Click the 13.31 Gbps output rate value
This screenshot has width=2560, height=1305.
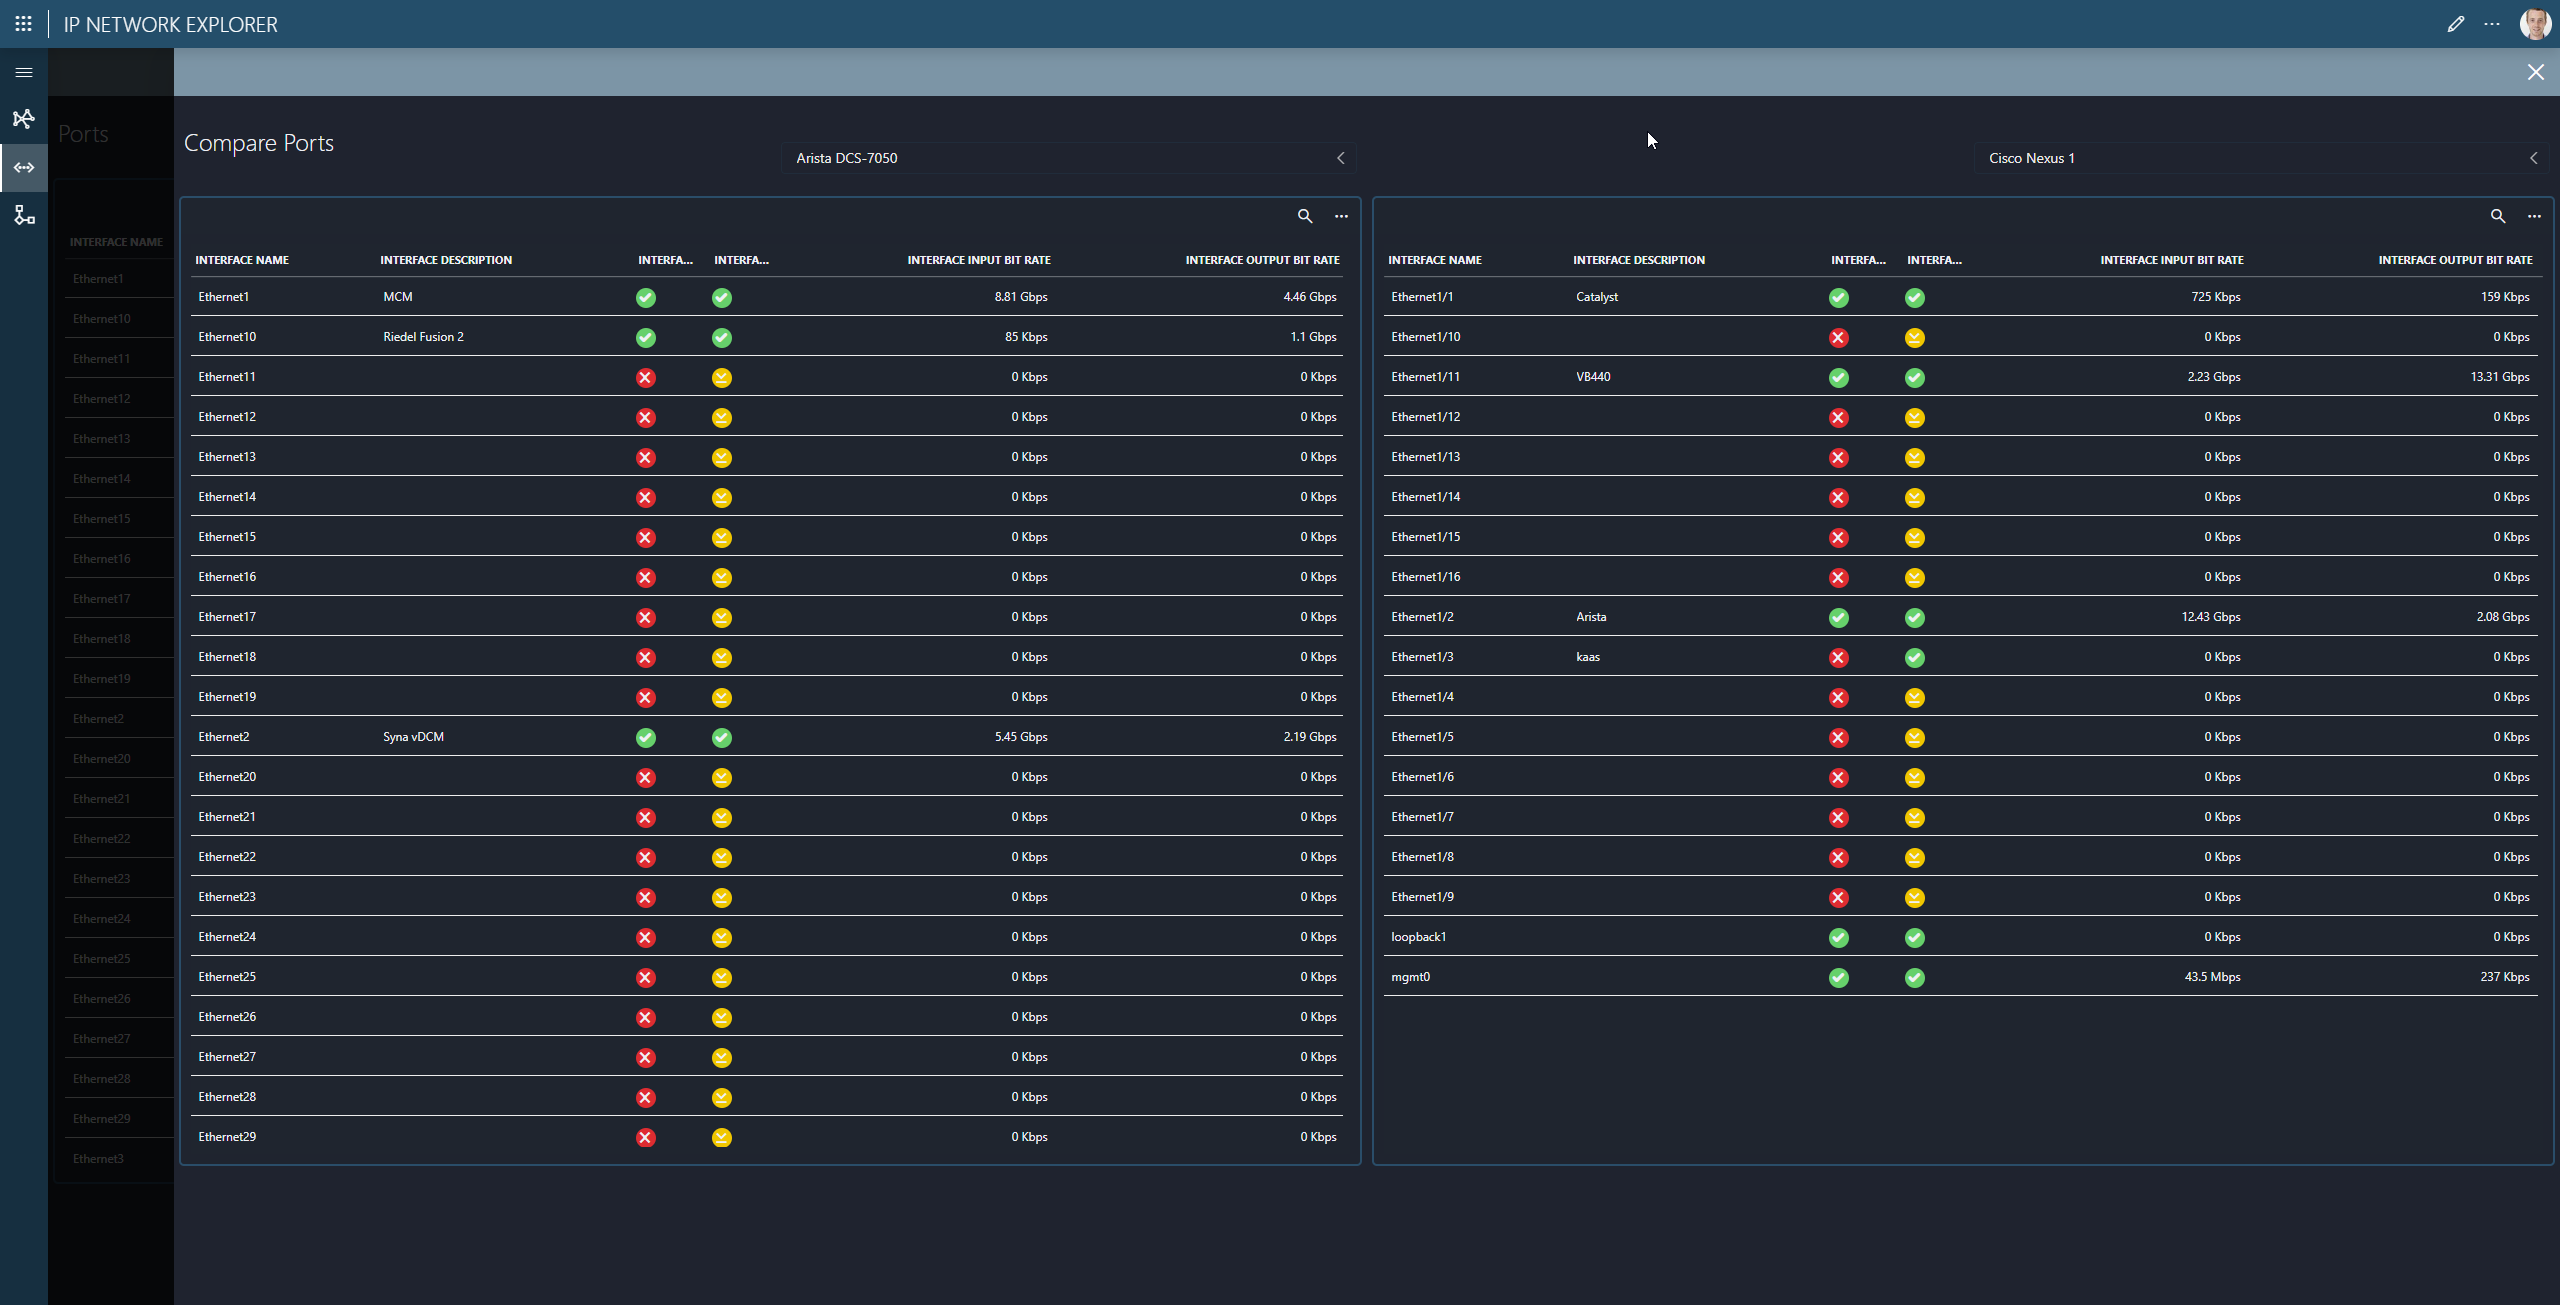pos(2500,377)
